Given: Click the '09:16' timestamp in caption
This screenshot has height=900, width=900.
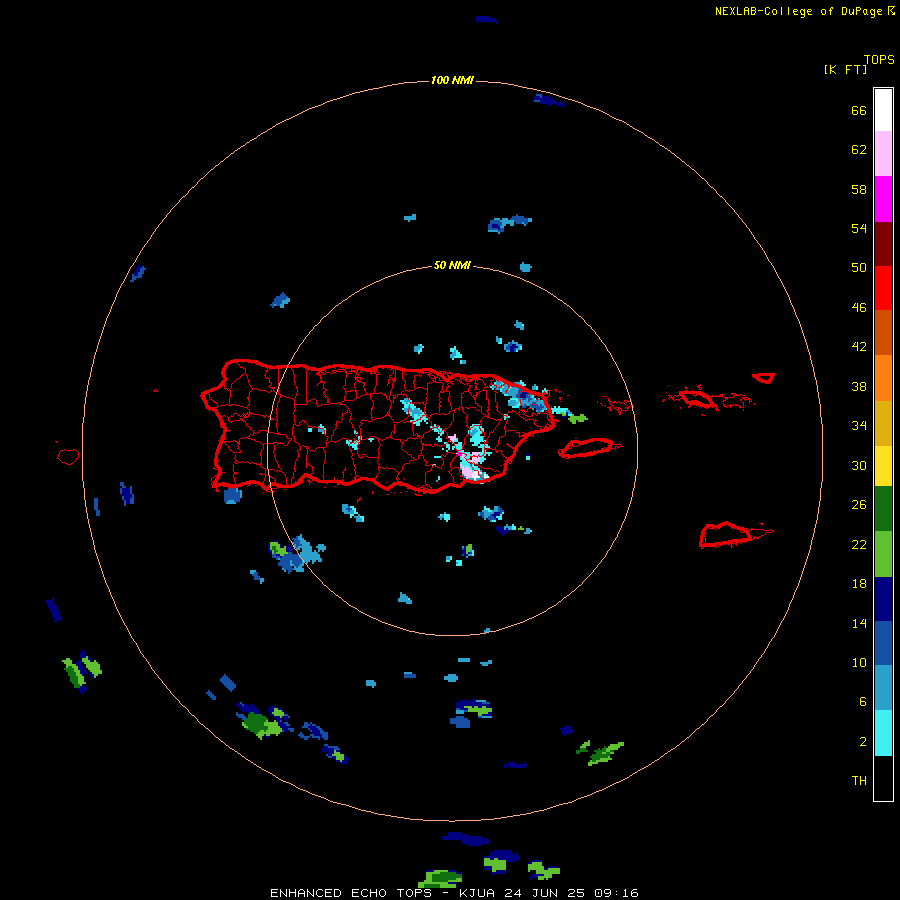Looking at the screenshot, I should tap(617, 893).
